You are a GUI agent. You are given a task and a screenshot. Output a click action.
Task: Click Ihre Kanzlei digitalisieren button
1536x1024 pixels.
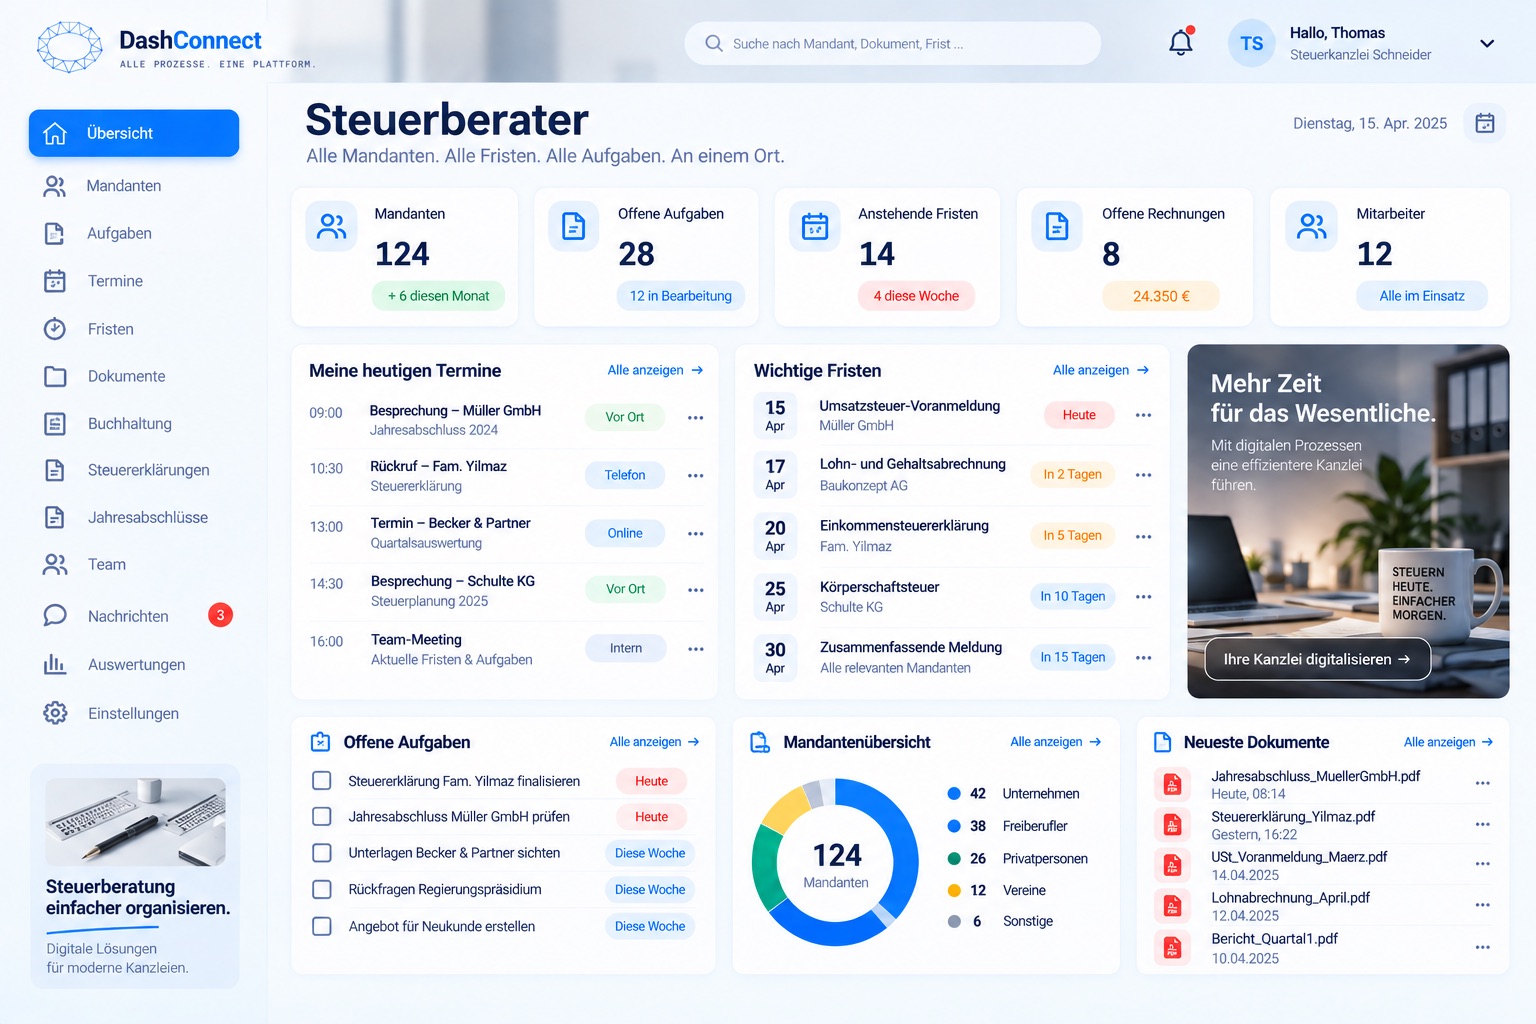coord(1317,659)
